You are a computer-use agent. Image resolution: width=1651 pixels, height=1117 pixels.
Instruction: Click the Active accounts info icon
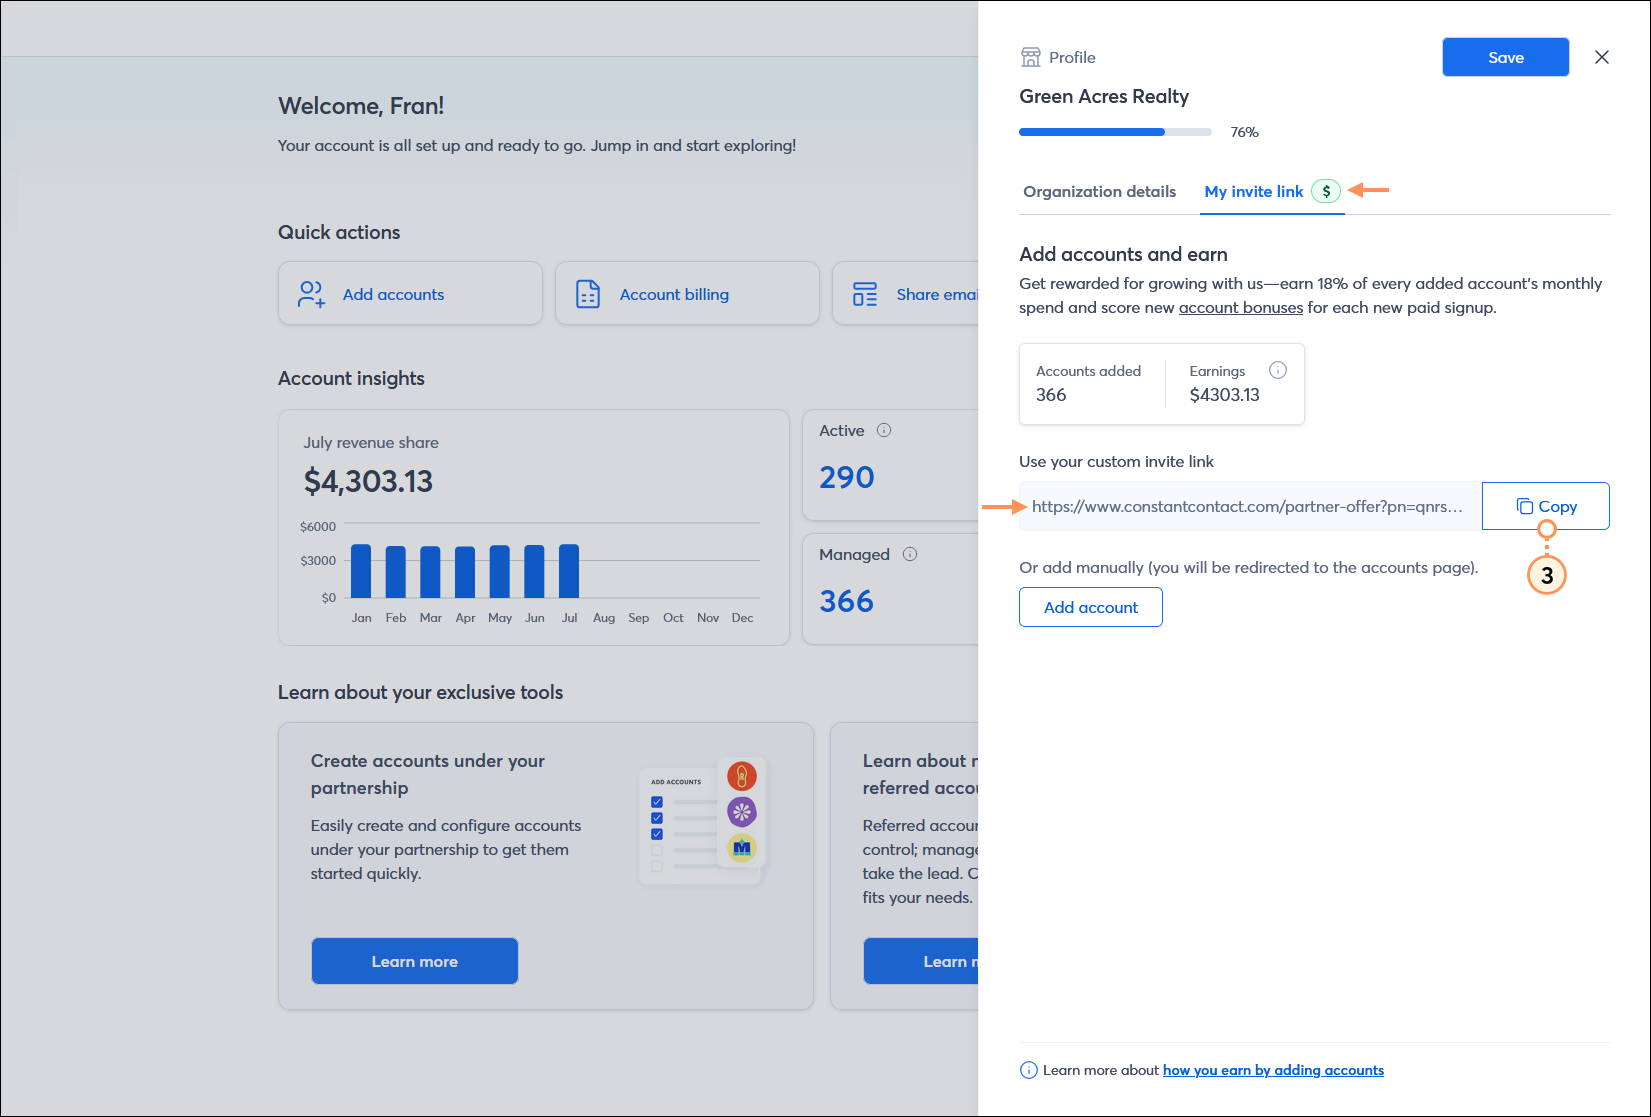tap(884, 430)
